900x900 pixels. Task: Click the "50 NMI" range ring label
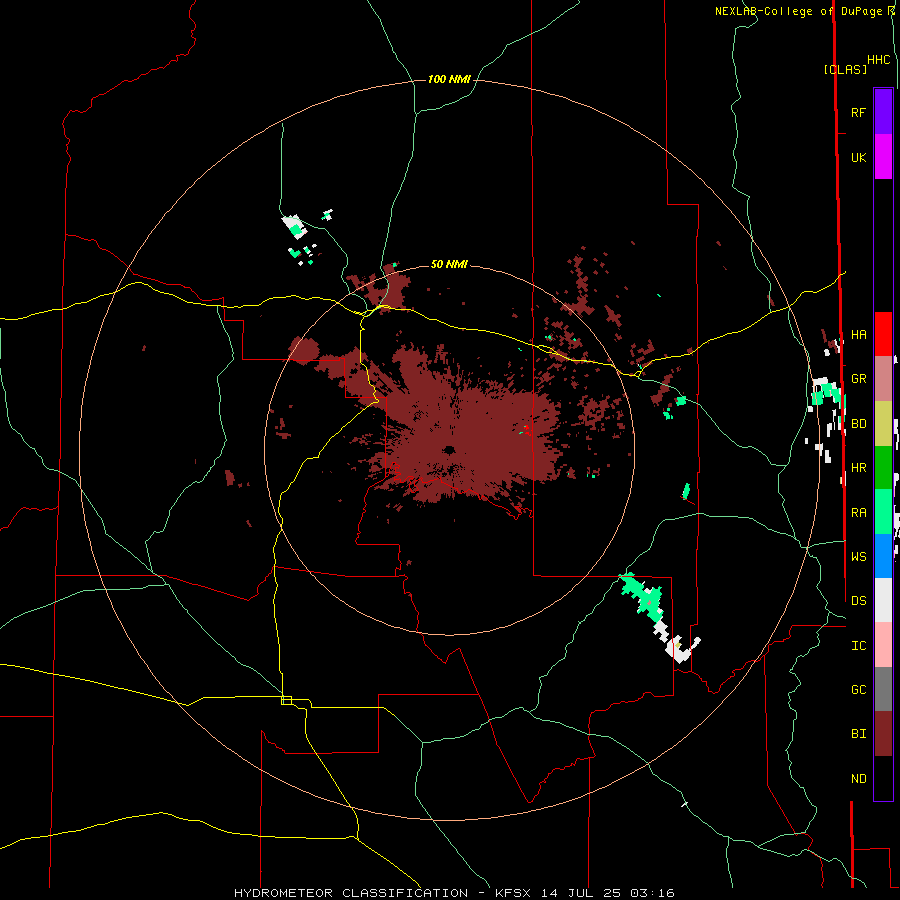pyautogui.click(x=449, y=264)
